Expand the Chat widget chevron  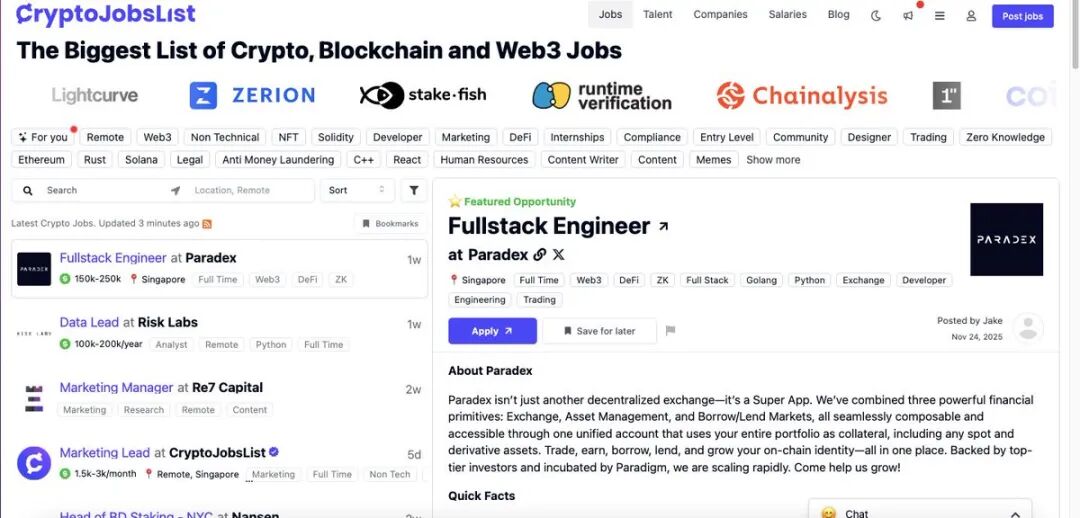coord(1013,513)
